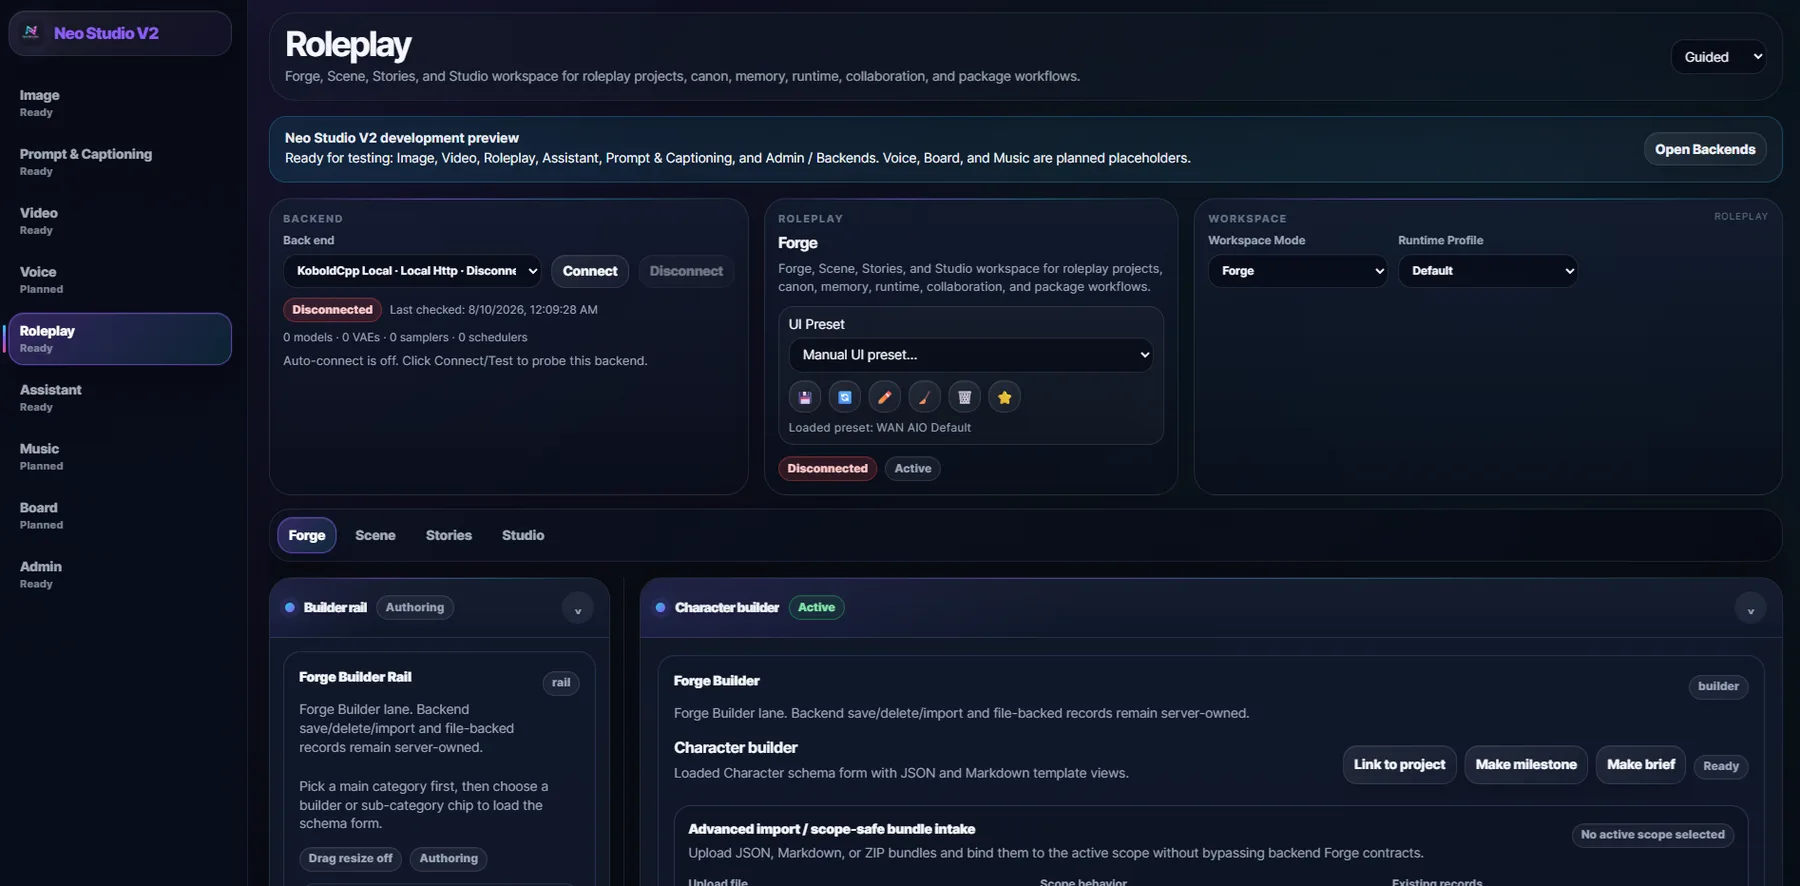Rename the preset using the pencil icon

pyautogui.click(x=885, y=397)
